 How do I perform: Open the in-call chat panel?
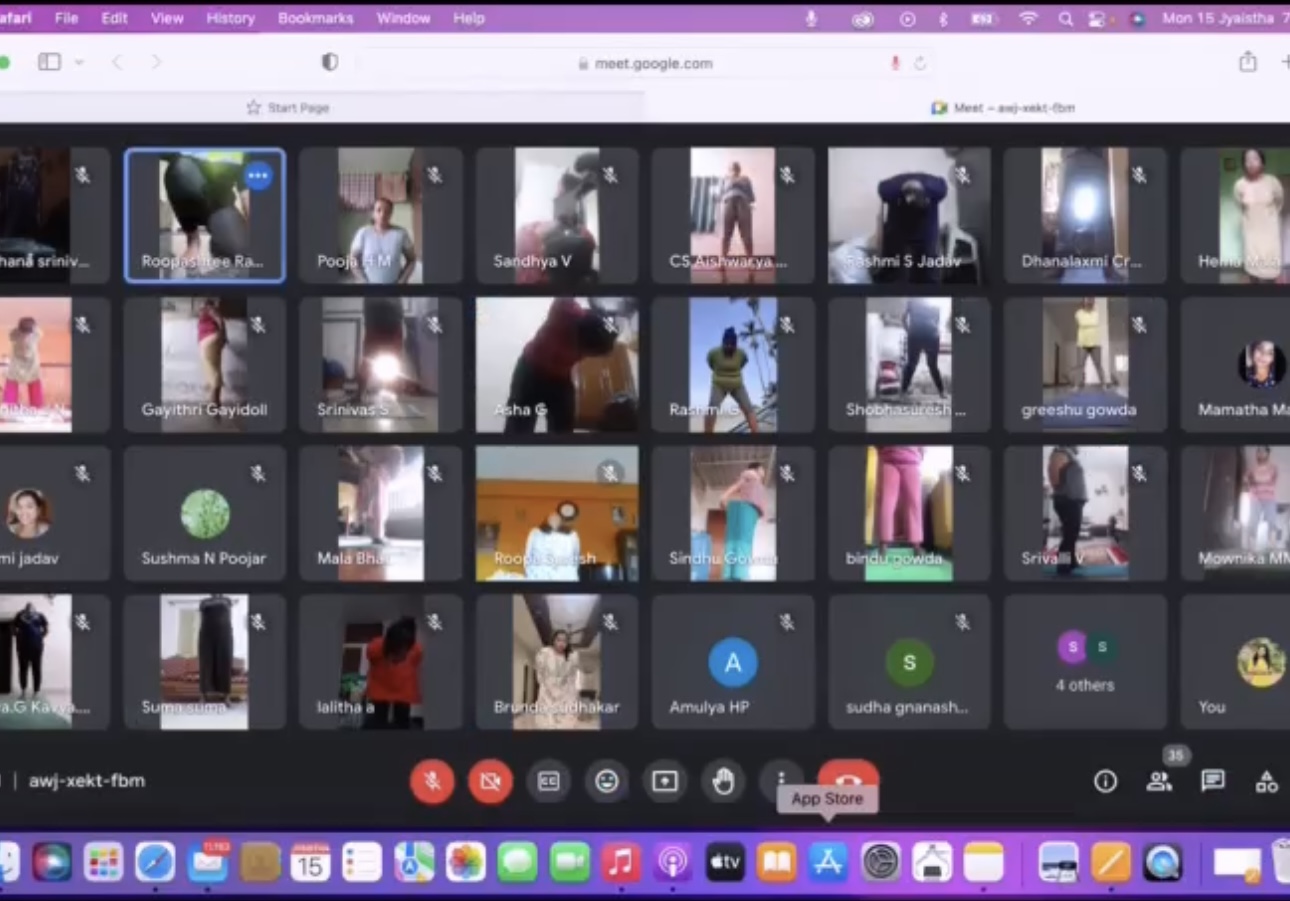coord(1213,781)
